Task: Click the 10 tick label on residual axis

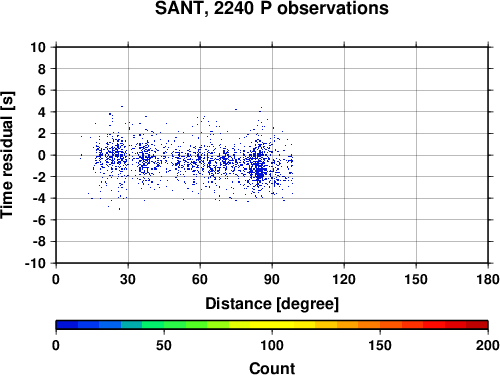Action: pos(38,47)
